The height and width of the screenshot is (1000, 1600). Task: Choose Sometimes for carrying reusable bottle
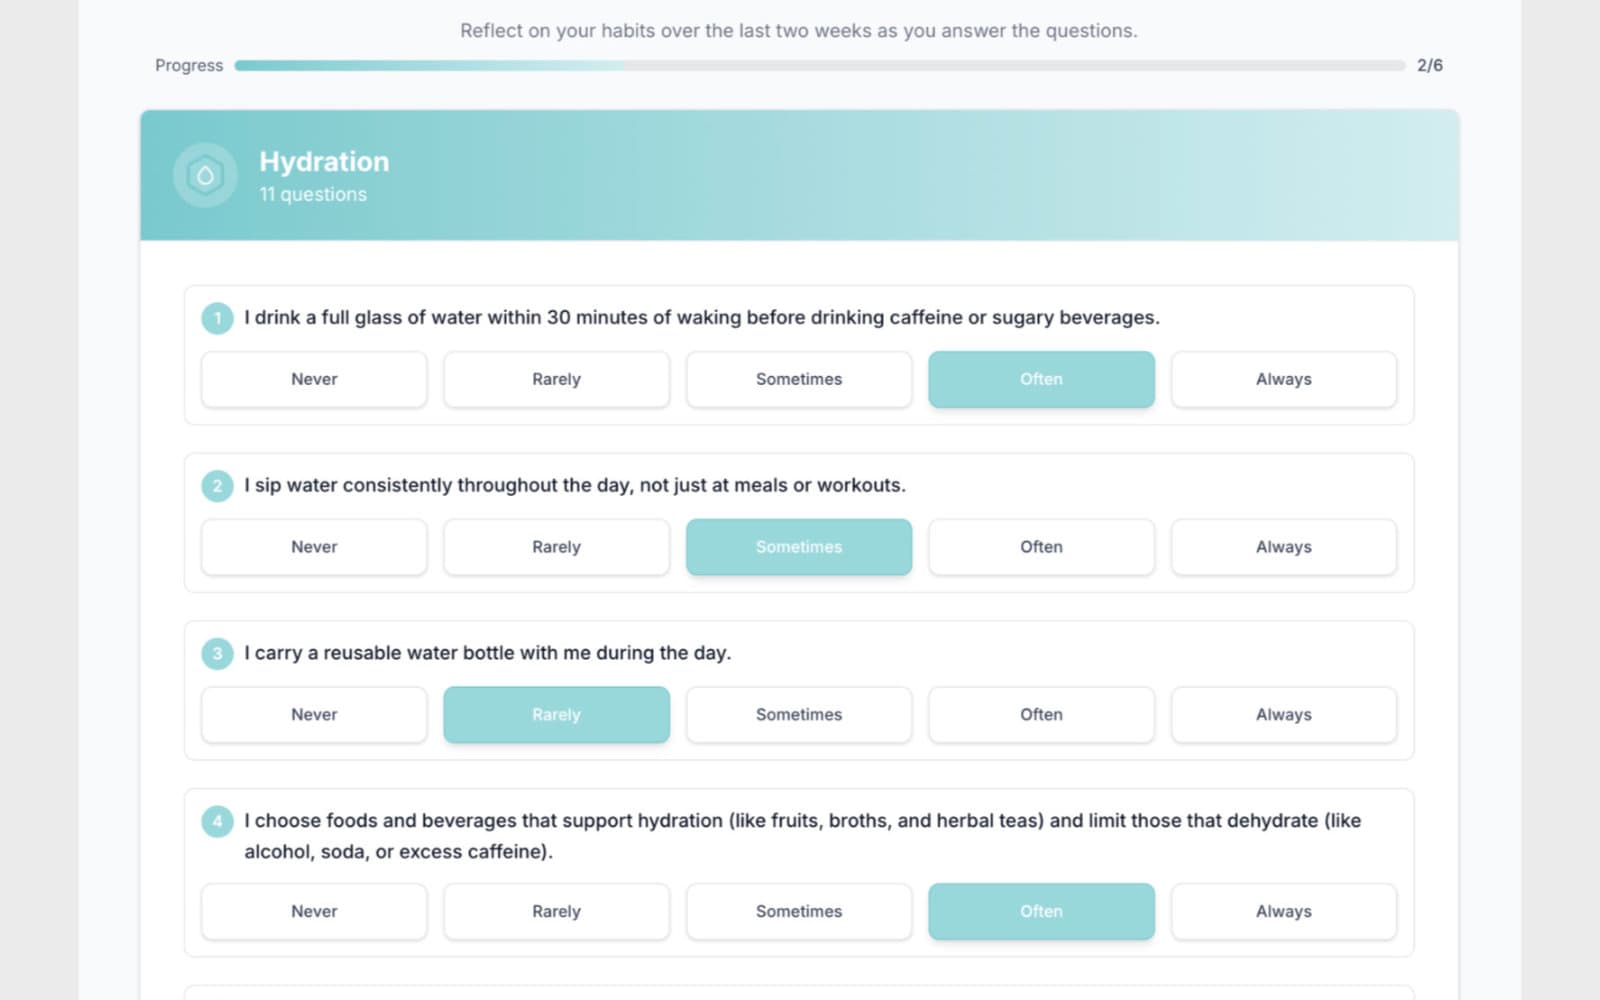[x=798, y=715]
